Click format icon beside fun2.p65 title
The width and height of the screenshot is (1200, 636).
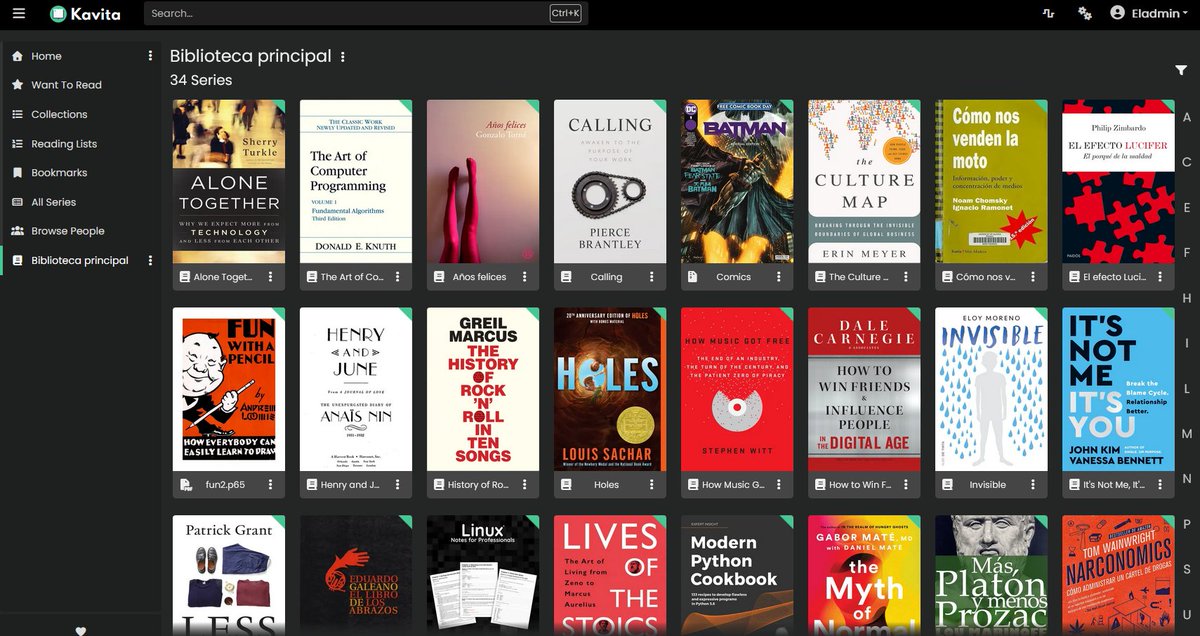click(185, 485)
